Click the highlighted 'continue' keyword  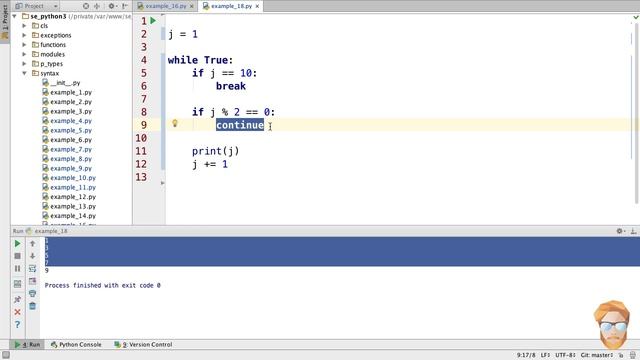click(x=240, y=125)
